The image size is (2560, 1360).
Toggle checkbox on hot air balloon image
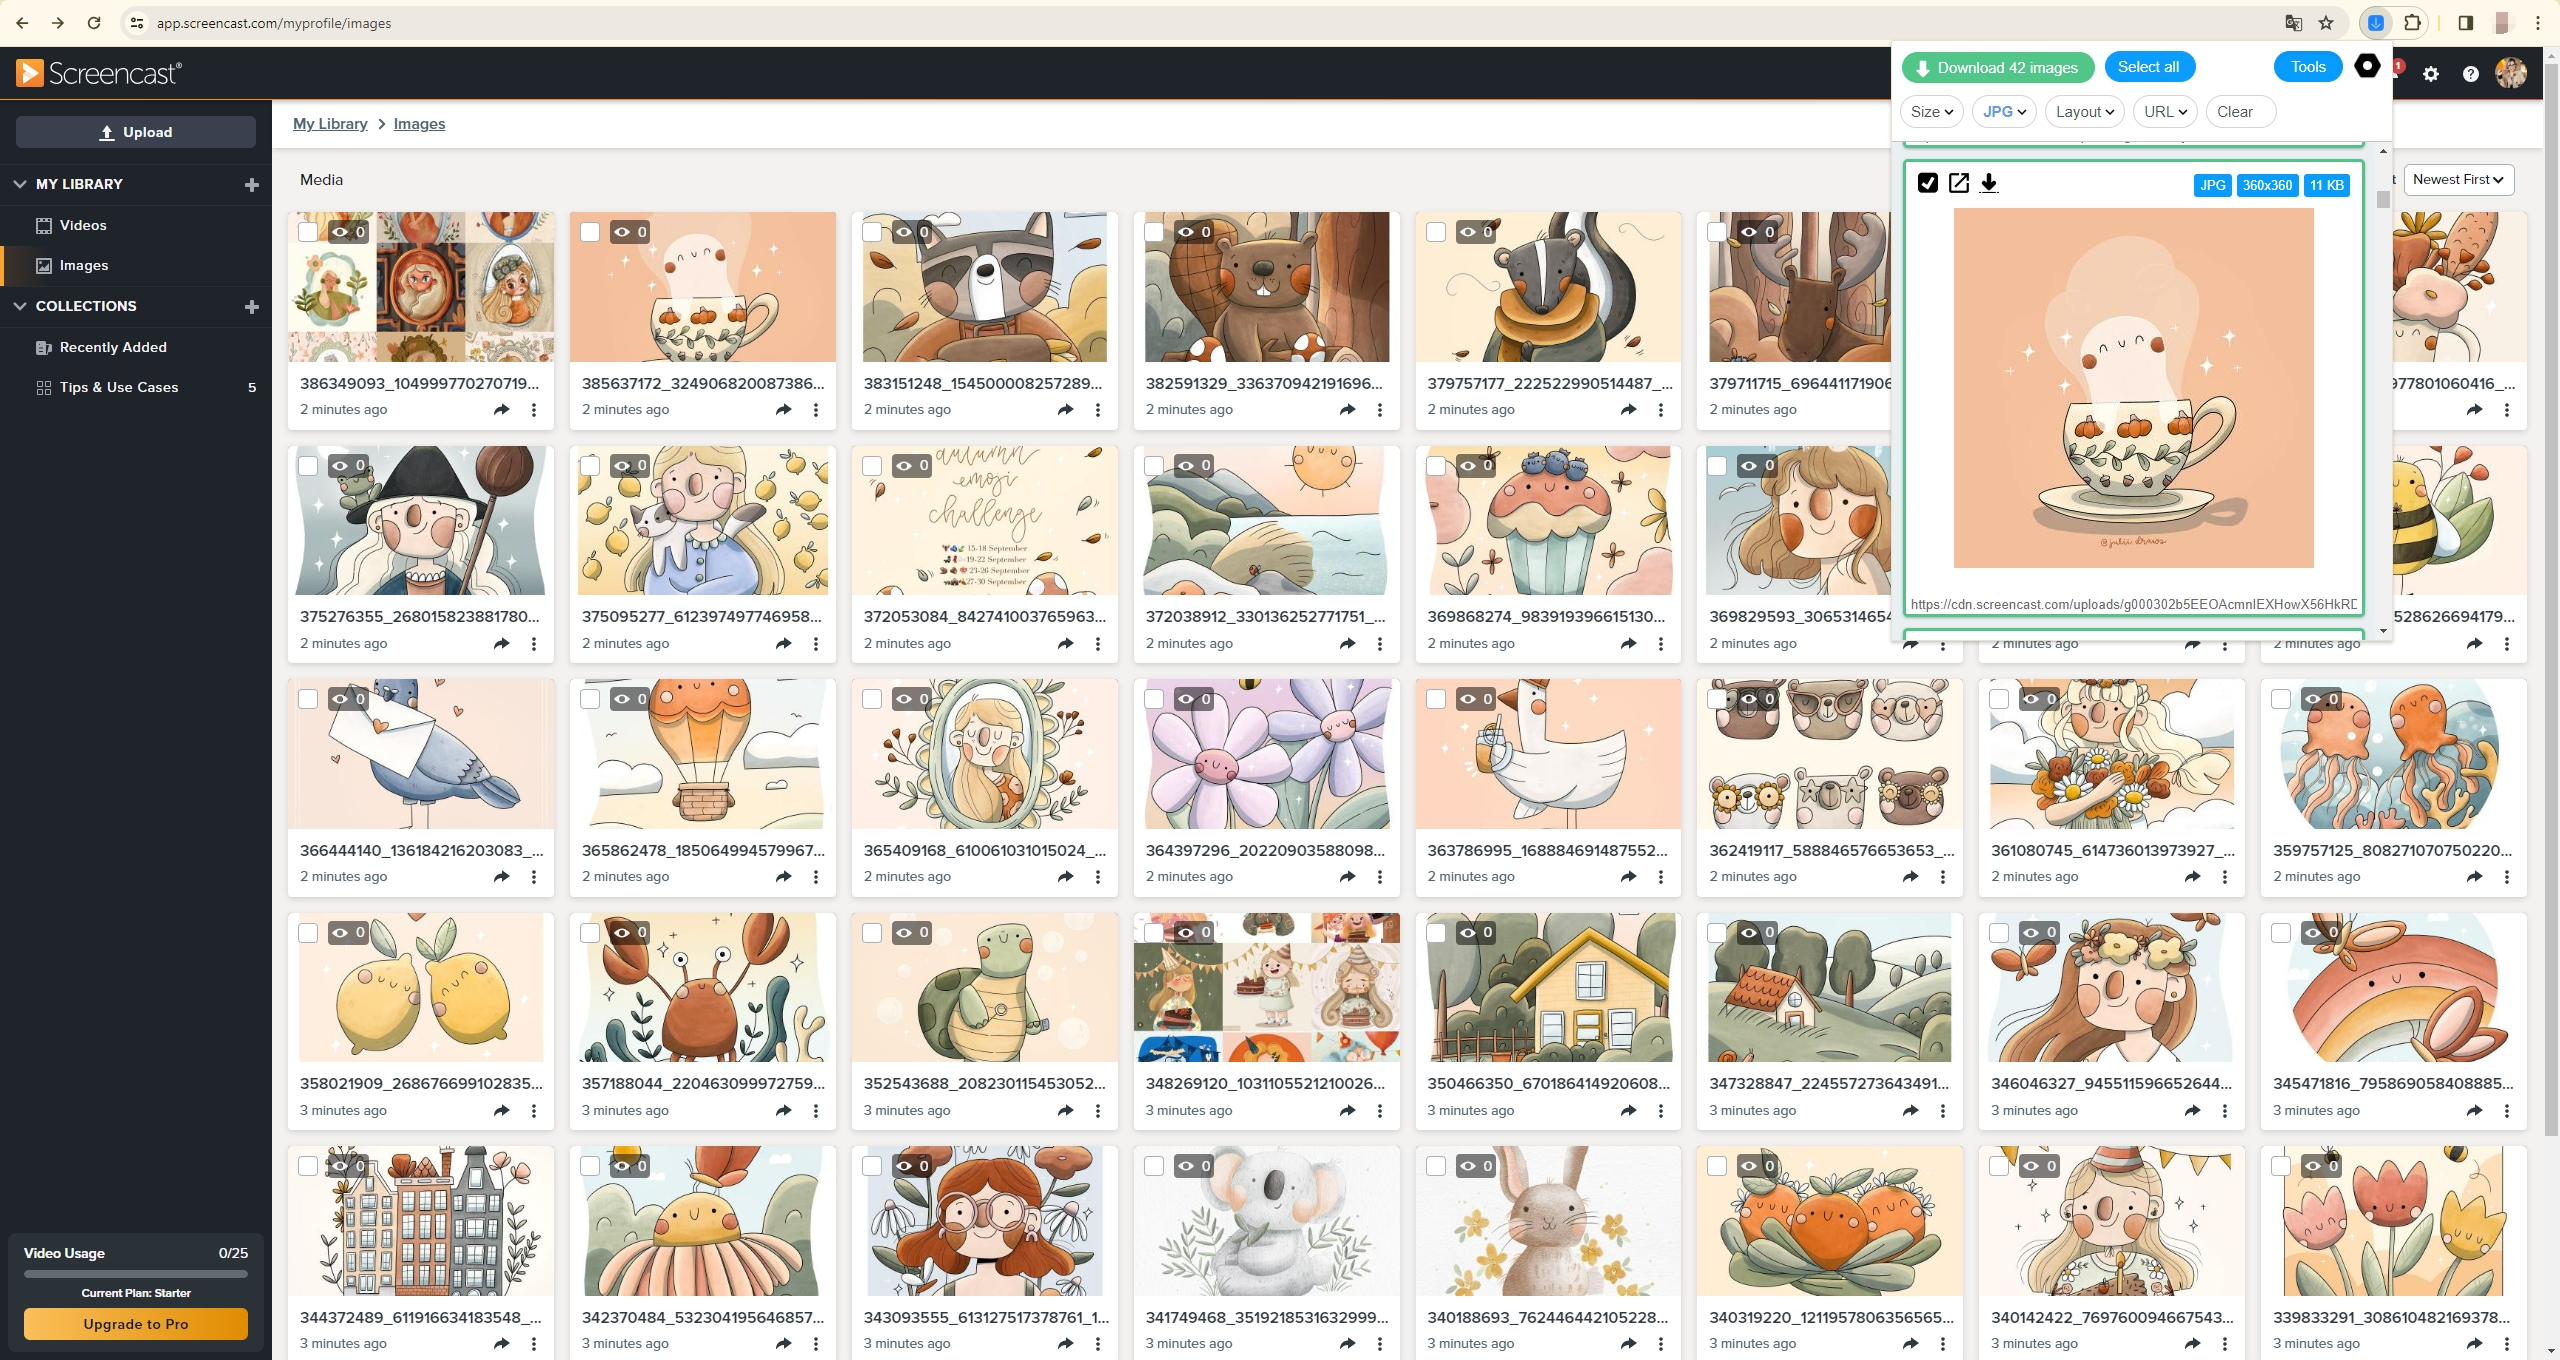tap(591, 696)
